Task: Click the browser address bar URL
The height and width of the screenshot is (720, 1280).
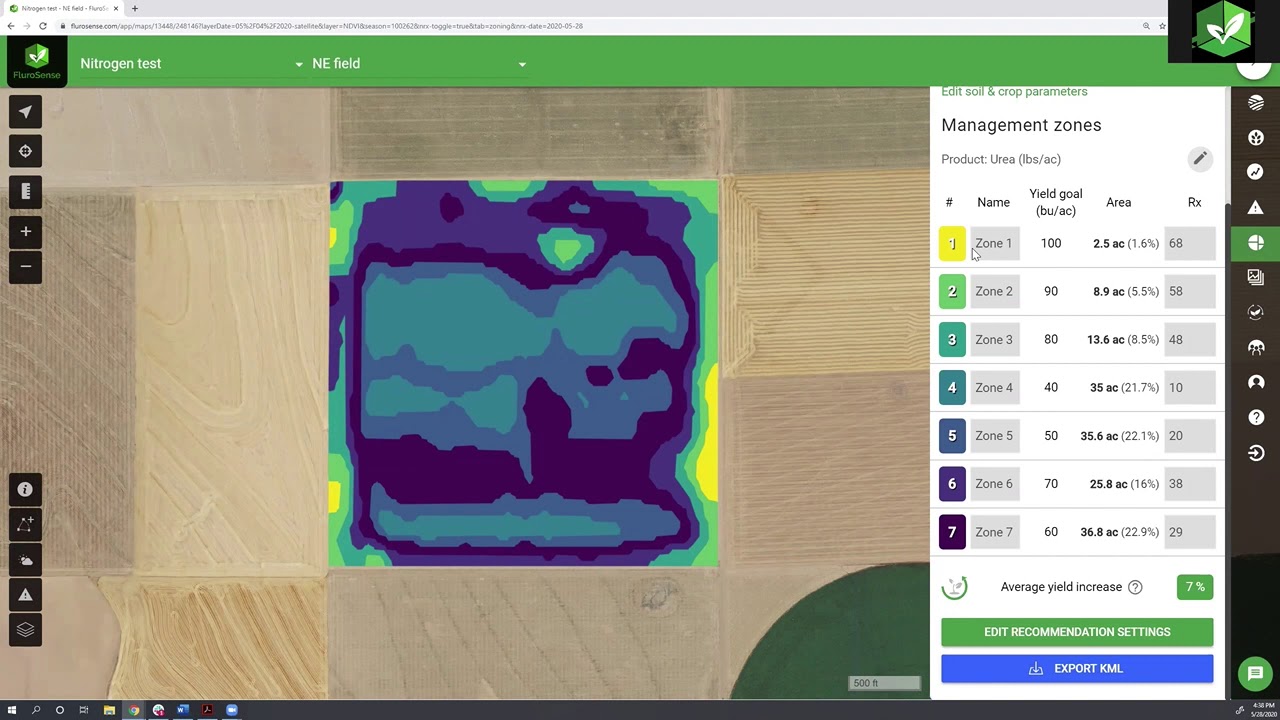Action: pos(327,26)
